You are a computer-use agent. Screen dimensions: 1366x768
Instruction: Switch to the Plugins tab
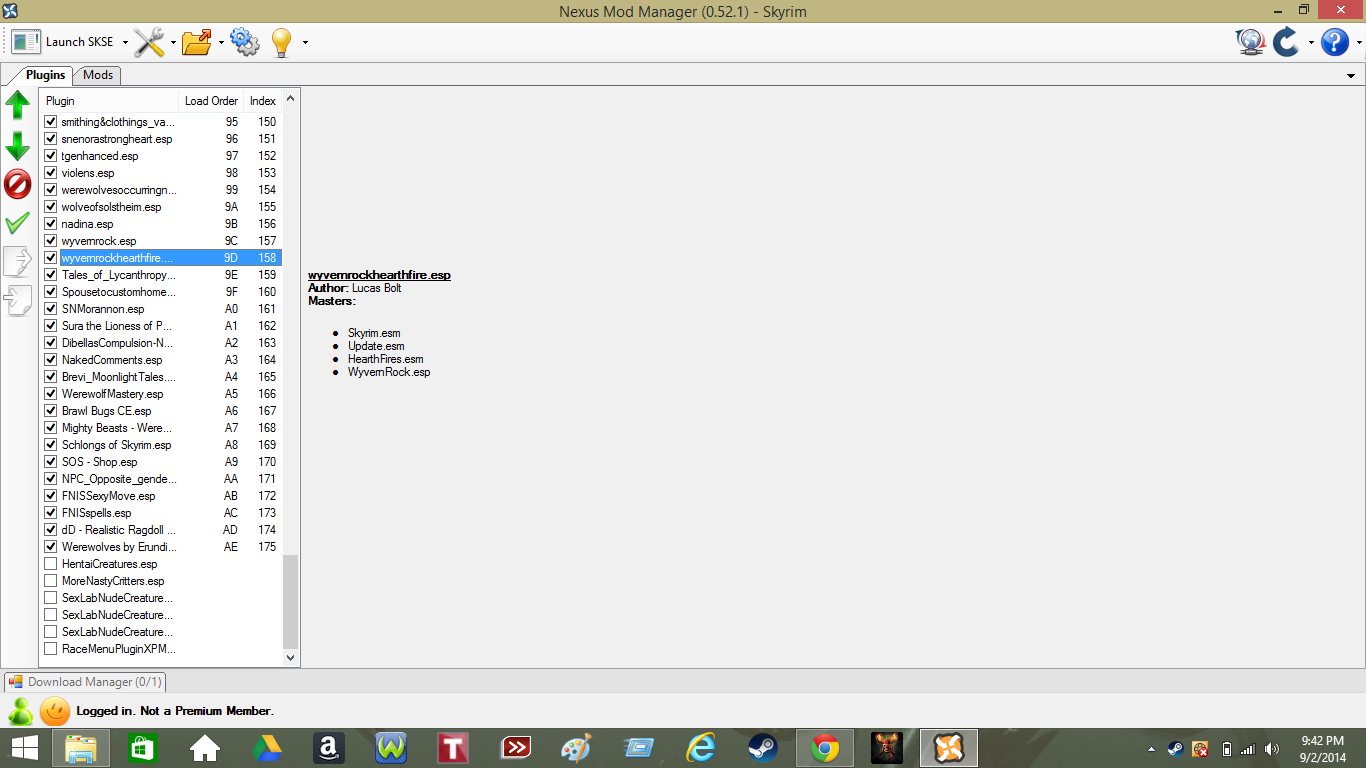pyautogui.click(x=46, y=75)
